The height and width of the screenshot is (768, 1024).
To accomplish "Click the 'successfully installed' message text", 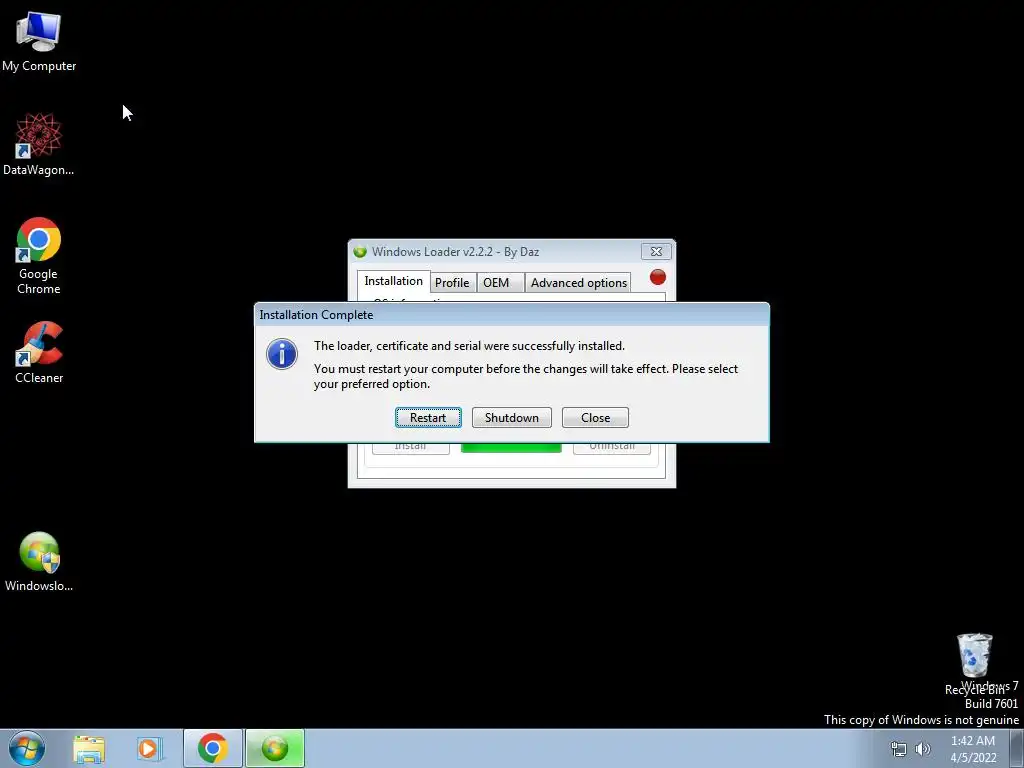I will [469, 346].
